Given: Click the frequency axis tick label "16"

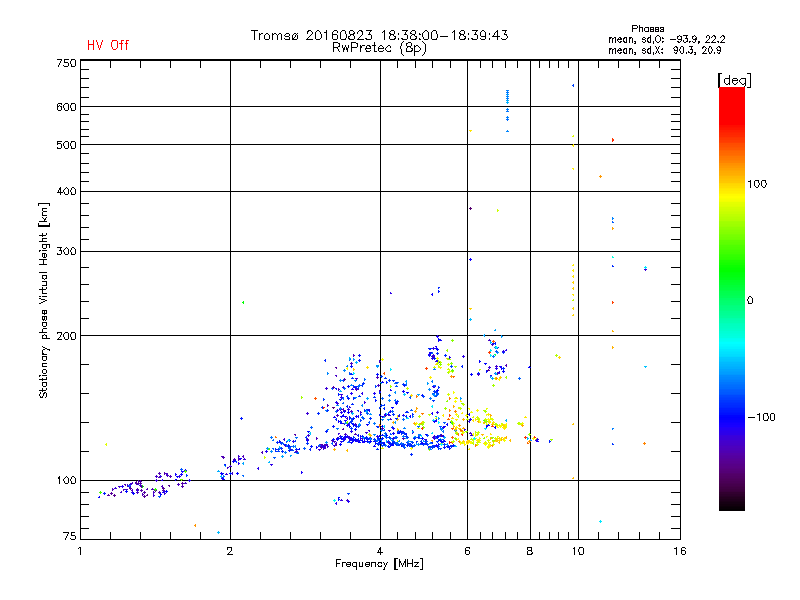Looking at the screenshot, I should coord(680,551).
